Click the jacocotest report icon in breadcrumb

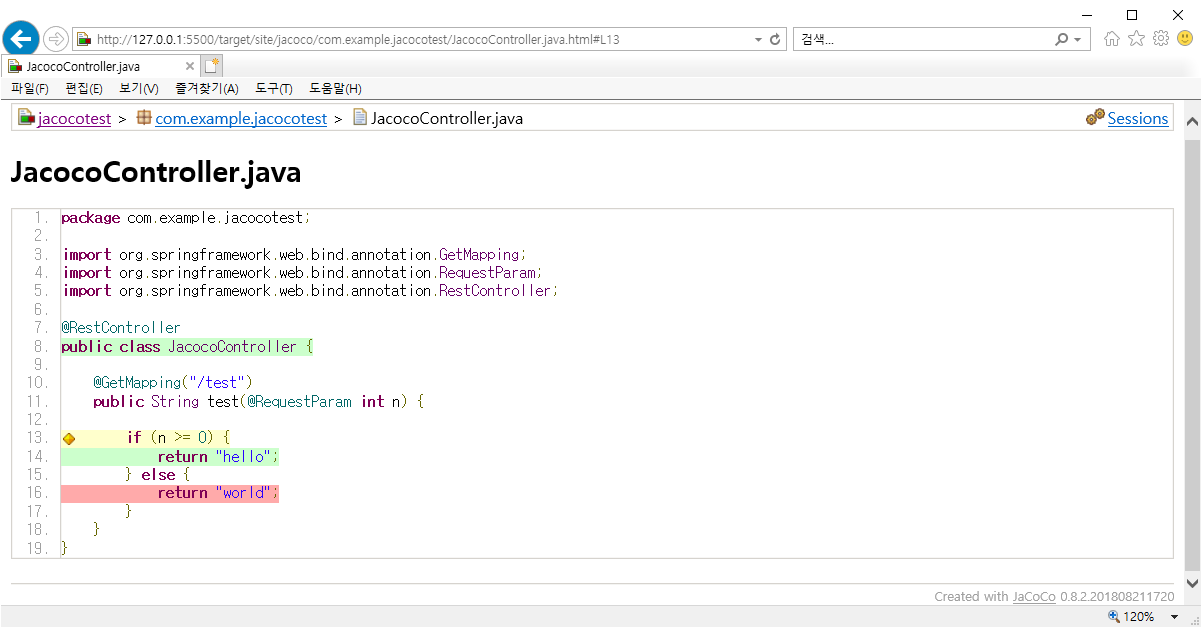(26, 118)
